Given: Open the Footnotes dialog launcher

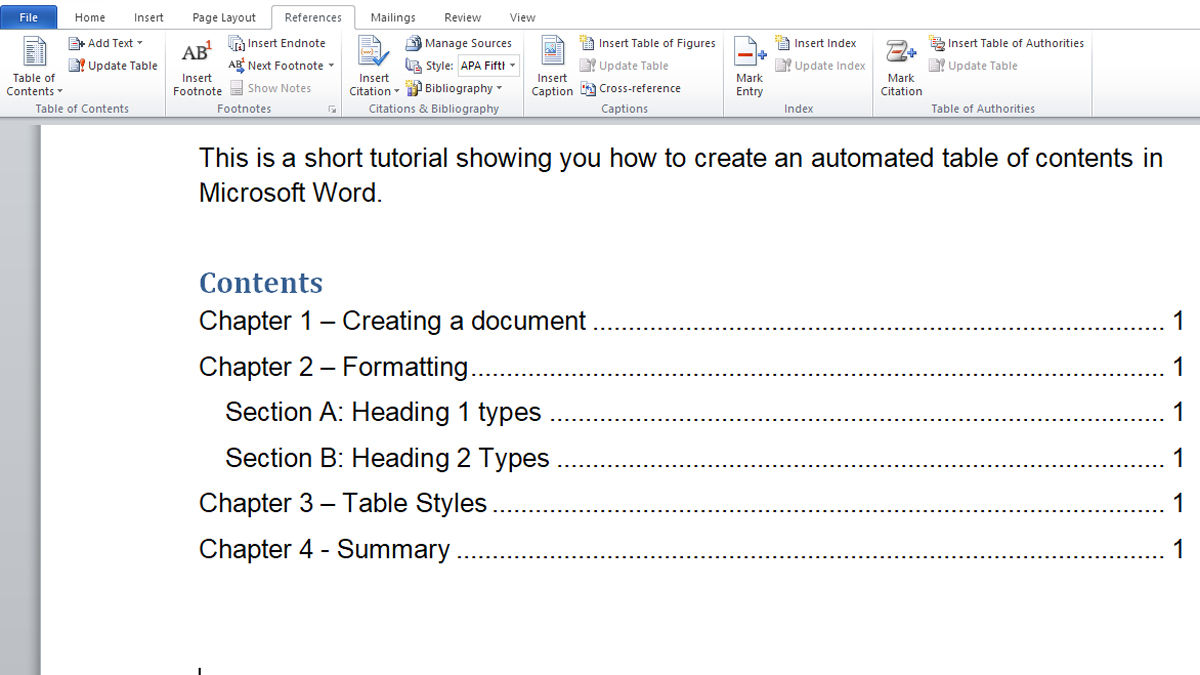Looking at the screenshot, I should [332, 108].
